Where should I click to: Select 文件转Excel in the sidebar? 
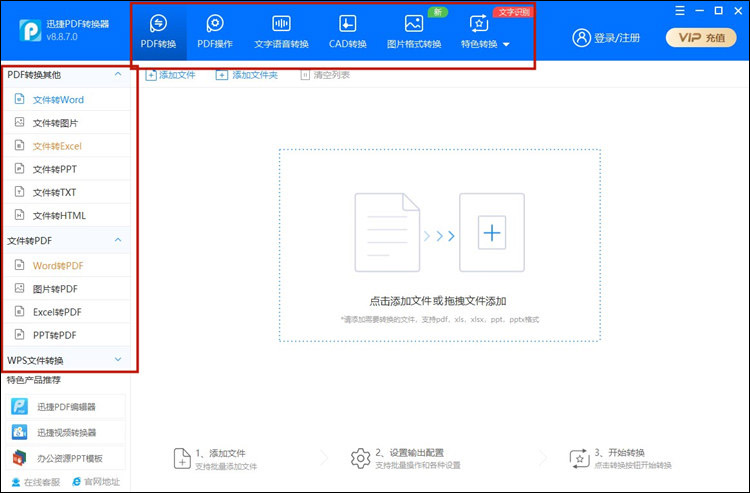(x=67, y=146)
